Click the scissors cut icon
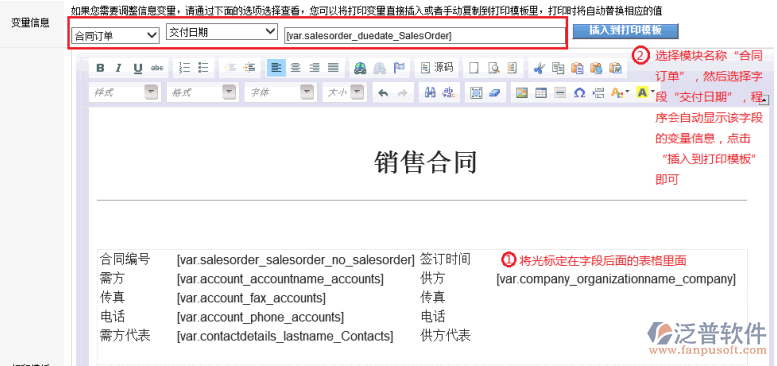Screen dimensions: 777x366 539,68
